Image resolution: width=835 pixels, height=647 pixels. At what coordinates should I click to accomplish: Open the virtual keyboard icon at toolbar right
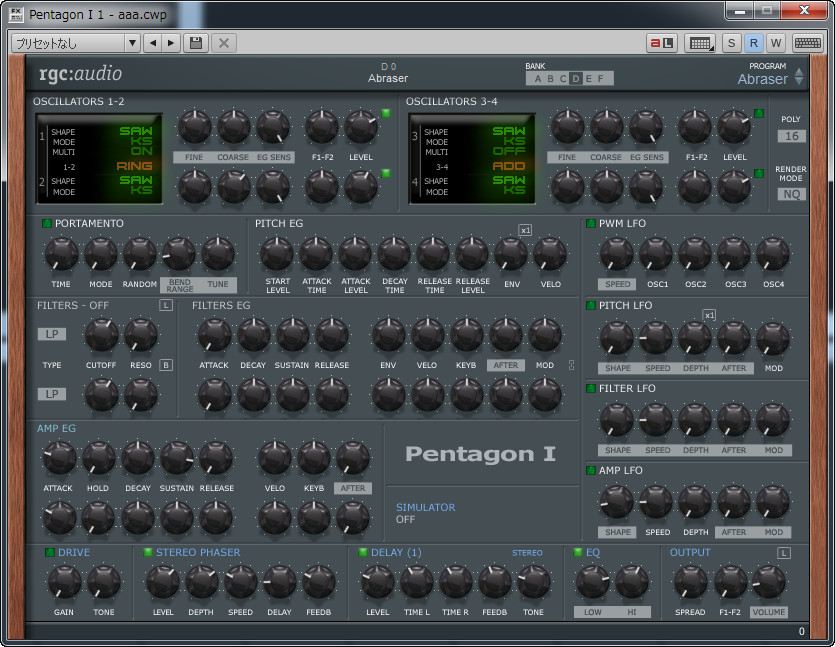click(x=807, y=43)
